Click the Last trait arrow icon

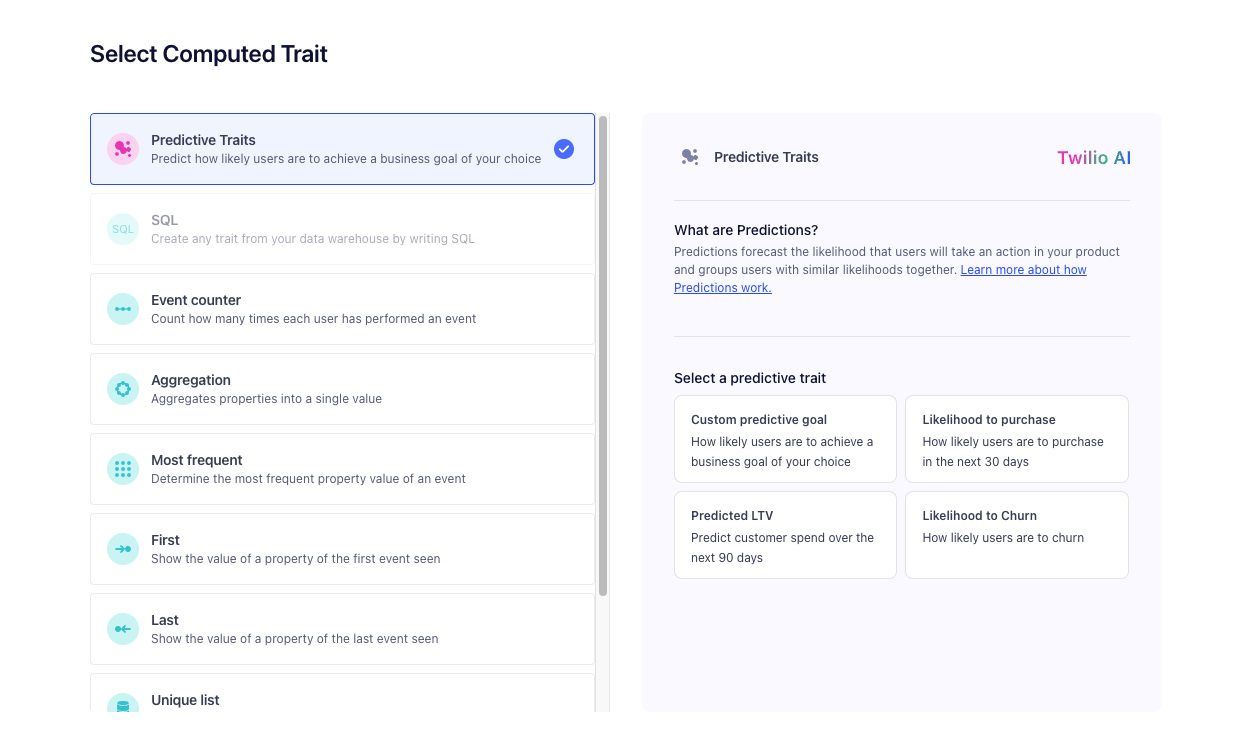122,628
